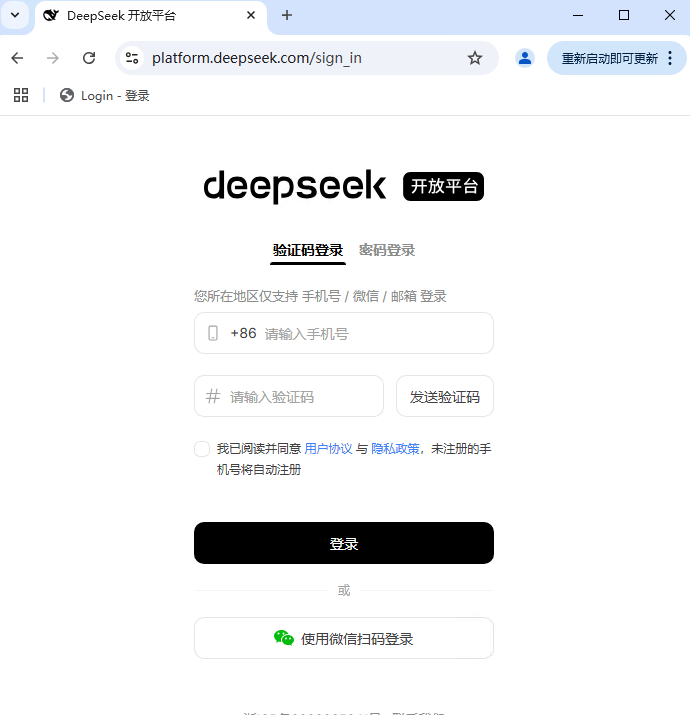Reload the page with refresh icon
The image size is (690, 715).
click(x=89, y=58)
